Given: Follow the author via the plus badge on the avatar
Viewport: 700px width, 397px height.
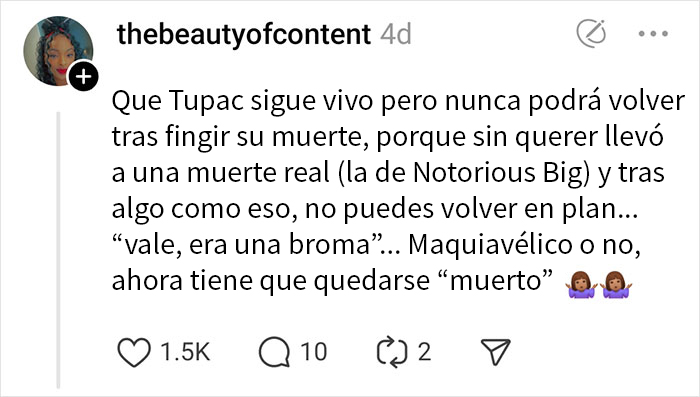Looking at the screenshot, I should [83, 77].
